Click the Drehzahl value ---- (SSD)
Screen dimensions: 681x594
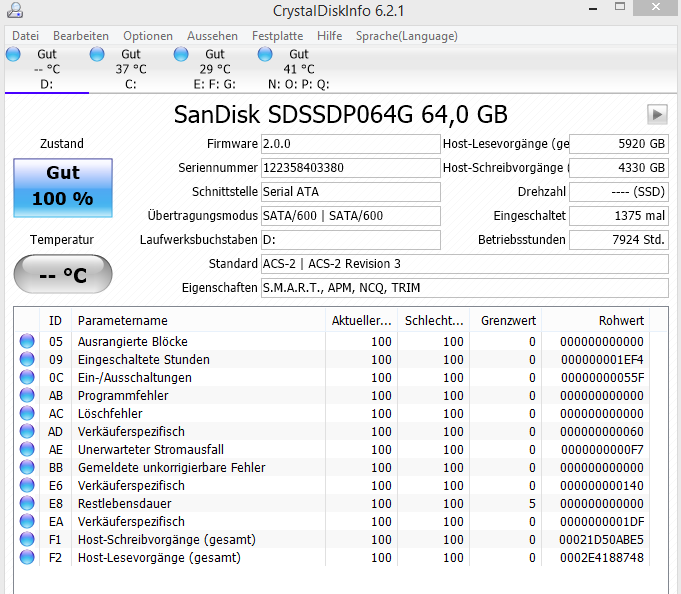coord(619,191)
